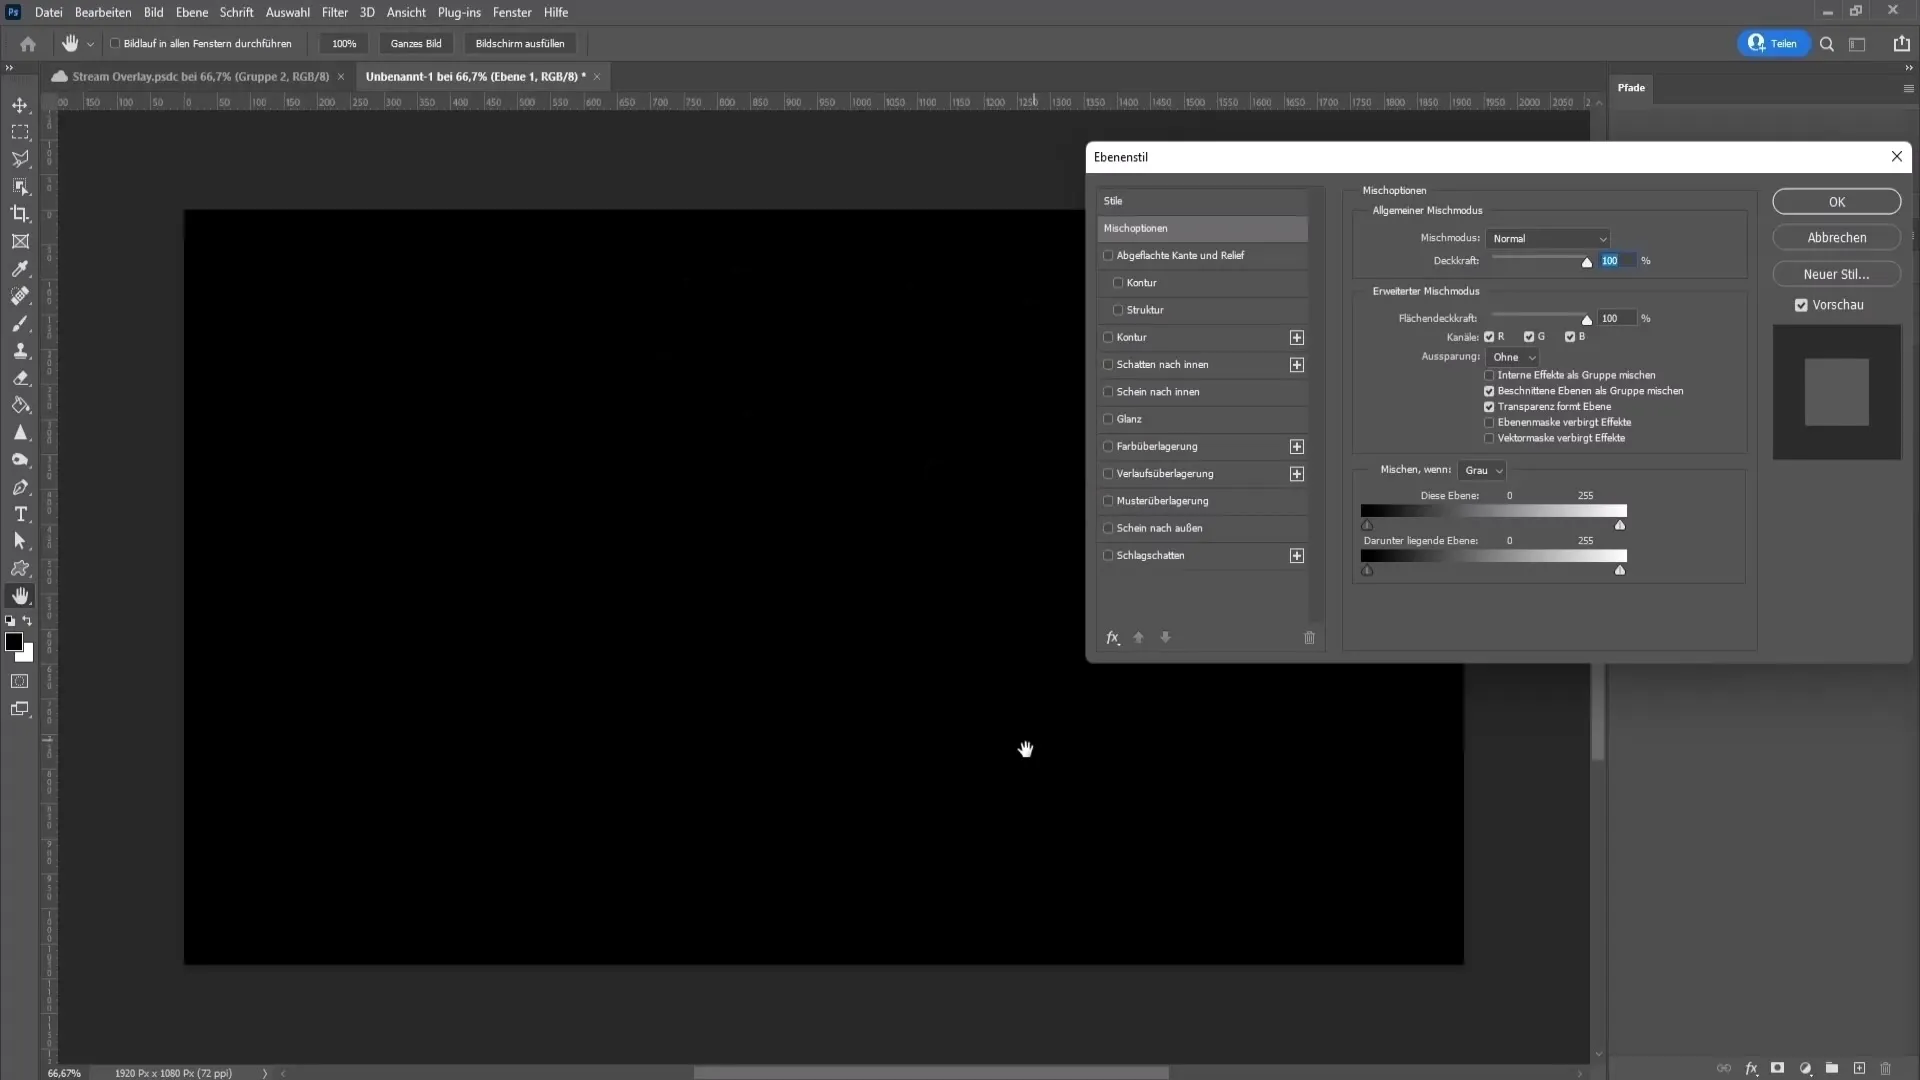Open Mischen wenn Grau dropdown
This screenshot has height=1080, width=1920.
(1487, 471)
